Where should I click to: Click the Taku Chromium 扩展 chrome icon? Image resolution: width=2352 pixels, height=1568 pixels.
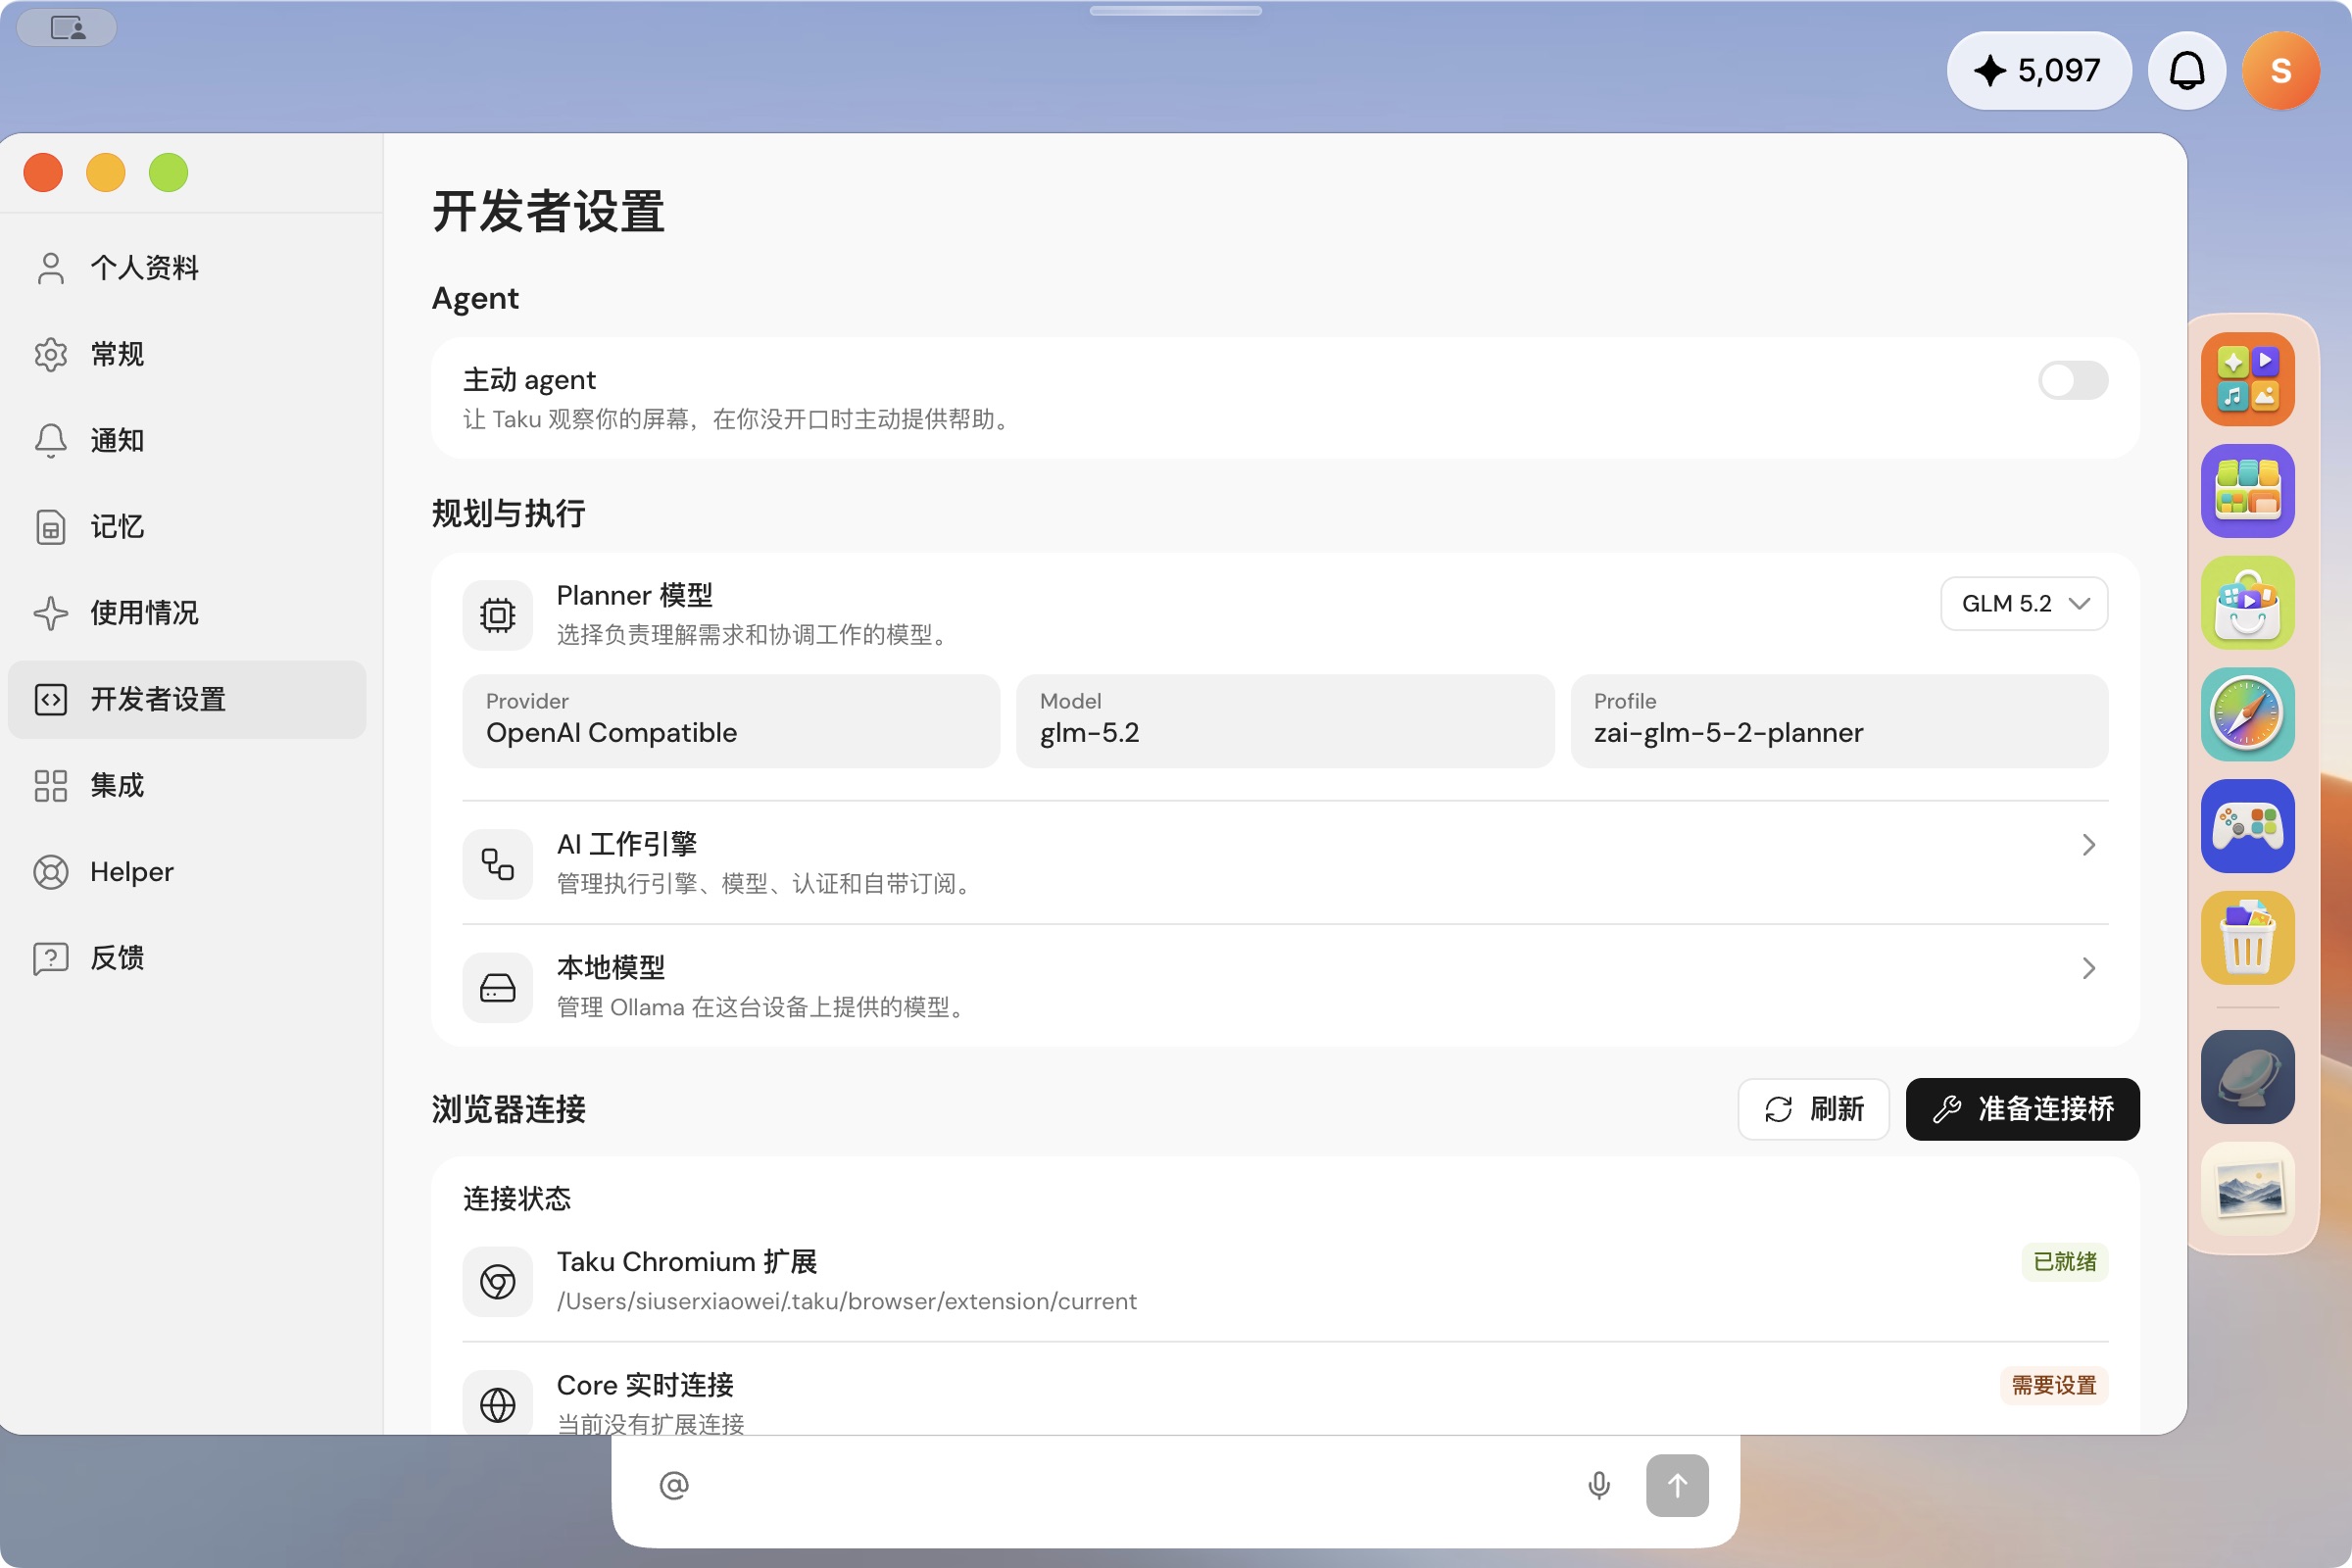click(x=497, y=1281)
